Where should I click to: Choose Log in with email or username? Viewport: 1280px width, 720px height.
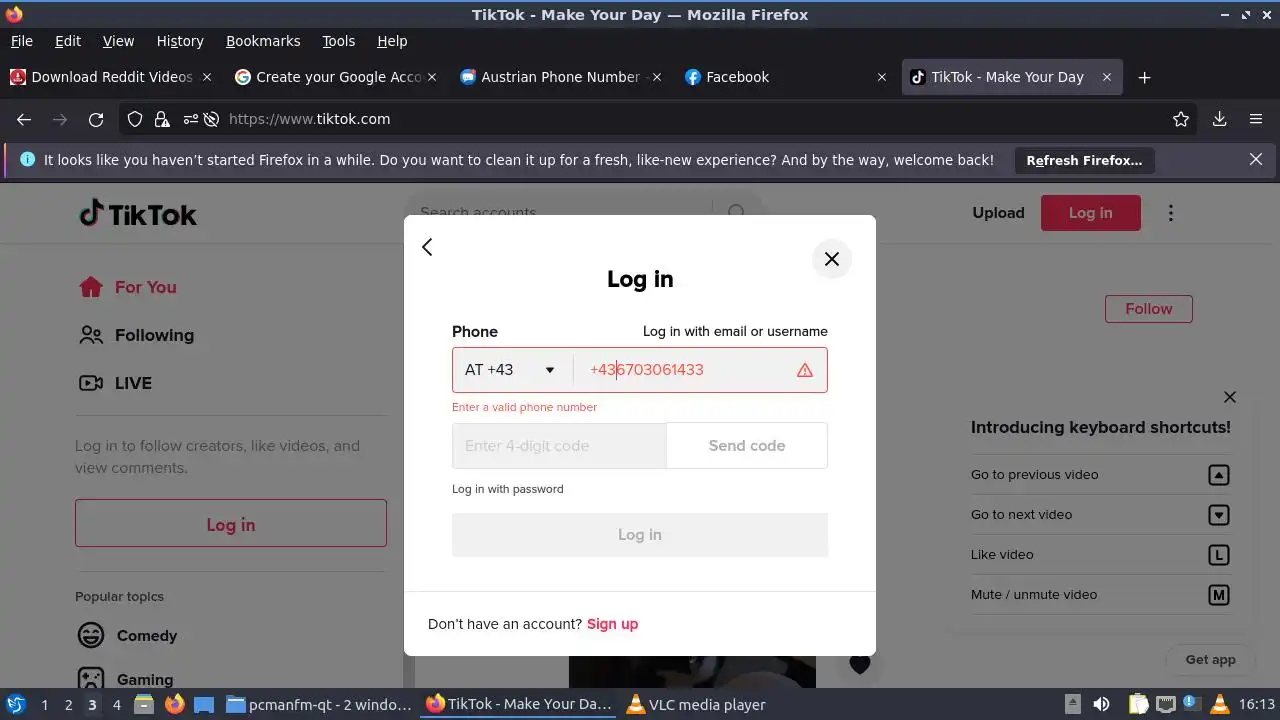click(735, 331)
